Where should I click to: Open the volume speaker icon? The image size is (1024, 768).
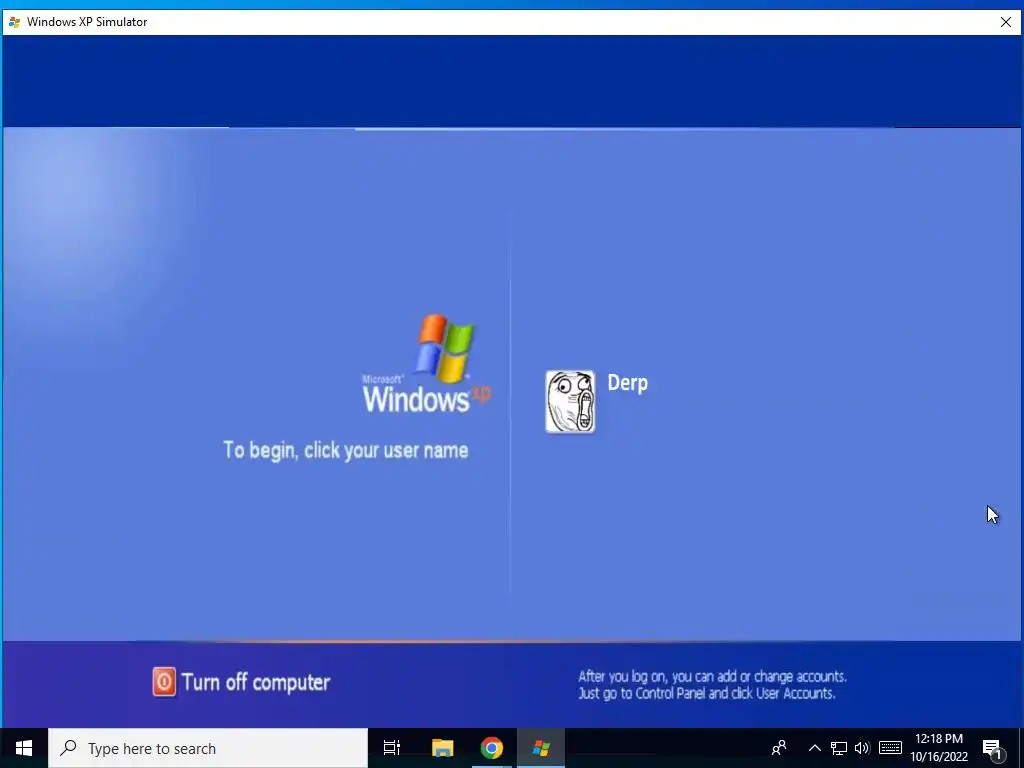(x=862, y=748)
